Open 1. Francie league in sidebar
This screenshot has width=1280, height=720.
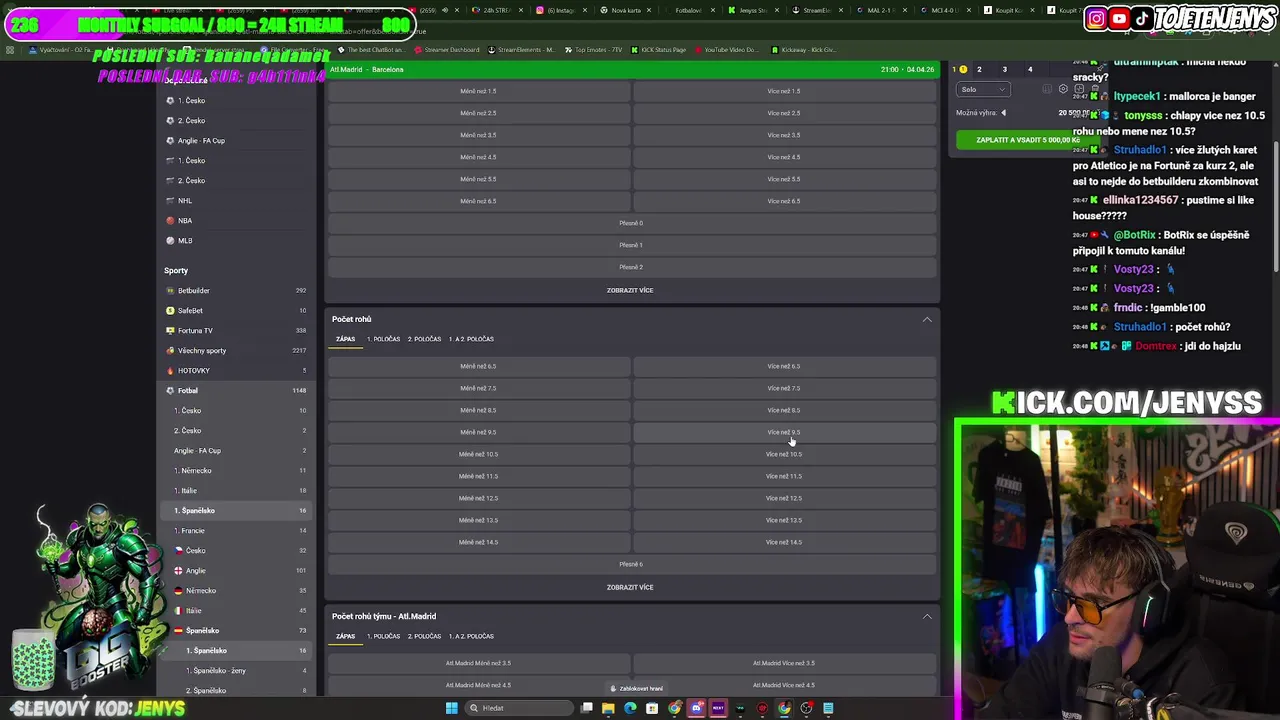pyautogui.click(x=236, y=530)
